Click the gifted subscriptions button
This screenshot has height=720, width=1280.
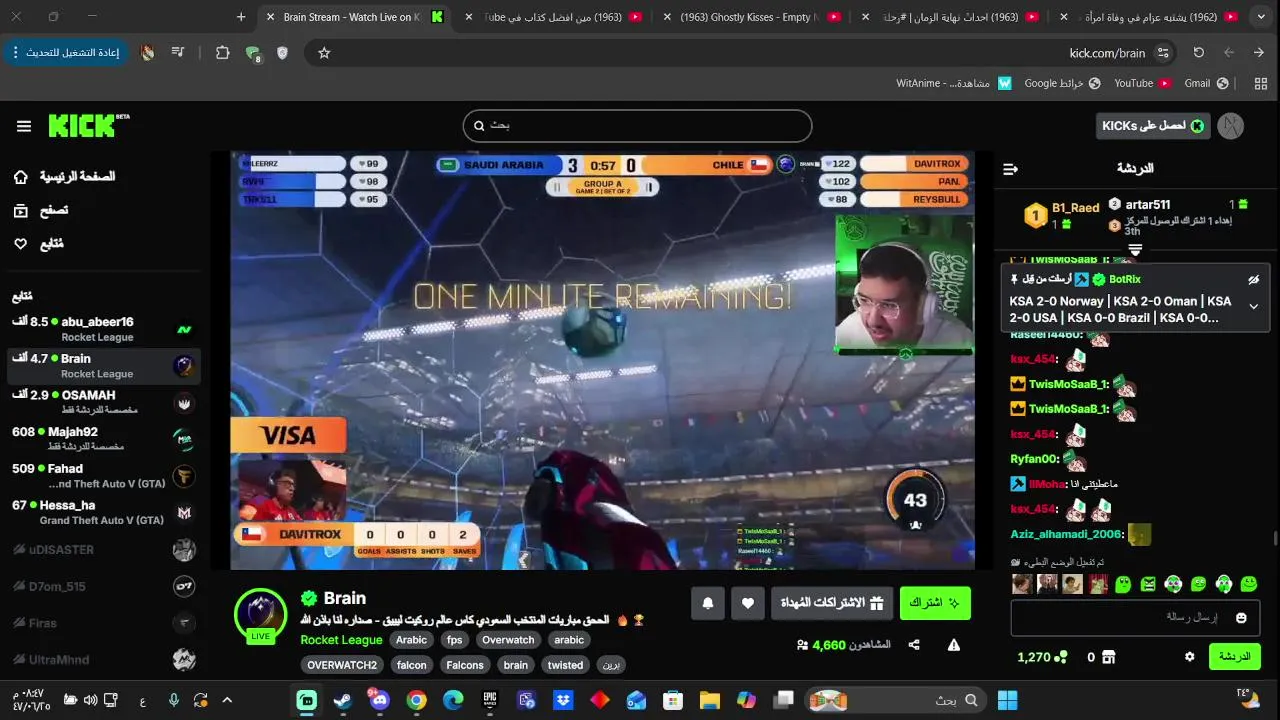(832, 603)
